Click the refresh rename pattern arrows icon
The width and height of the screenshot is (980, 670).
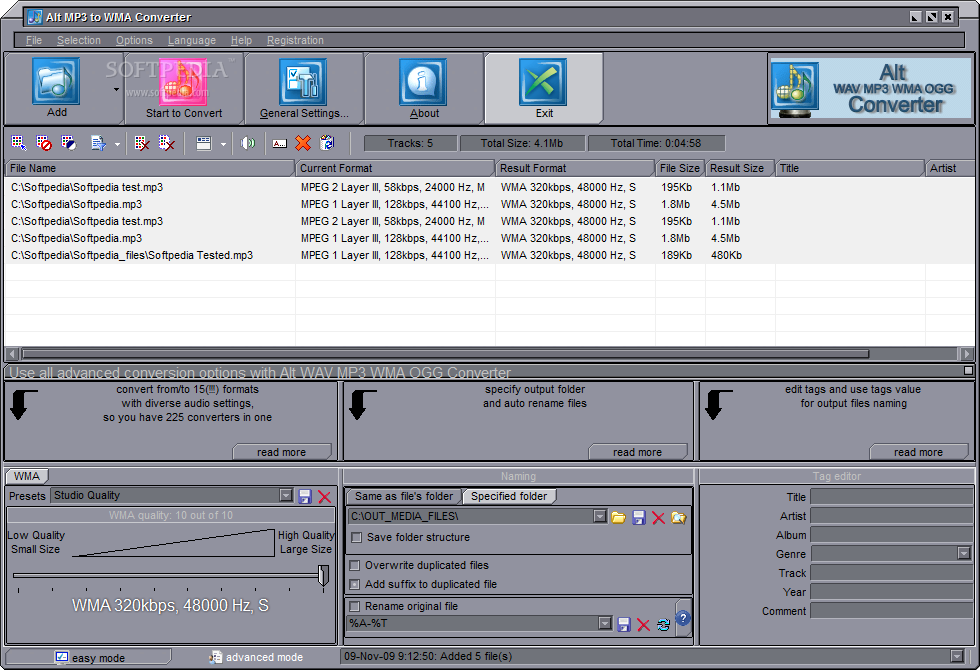point(663,624)
